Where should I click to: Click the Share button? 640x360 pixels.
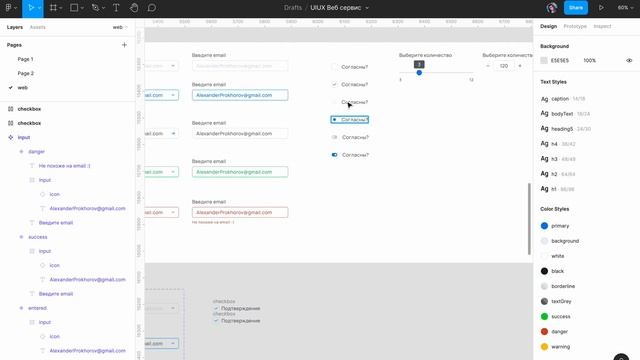pyautogui.click(x=576, y=8)
